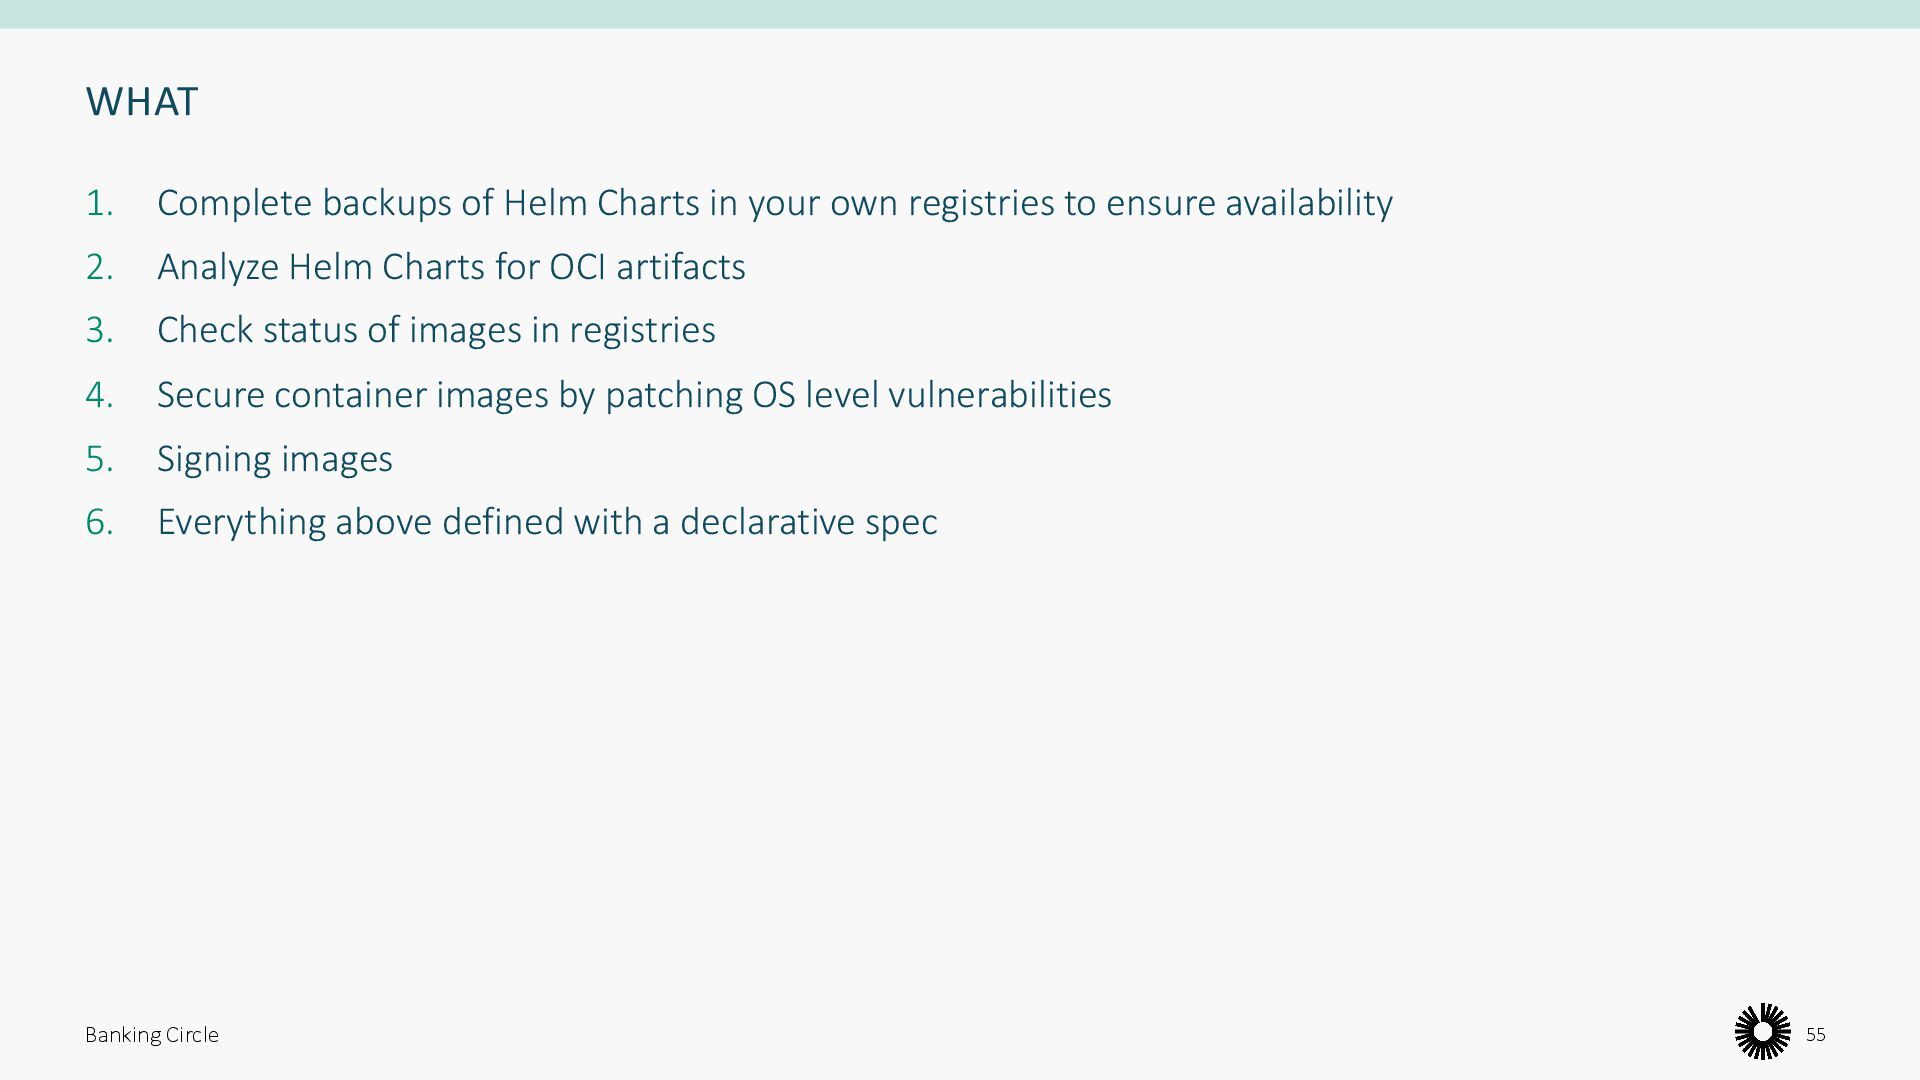Click list number 6 marker

pyautogui.click(x=99, y=522)
